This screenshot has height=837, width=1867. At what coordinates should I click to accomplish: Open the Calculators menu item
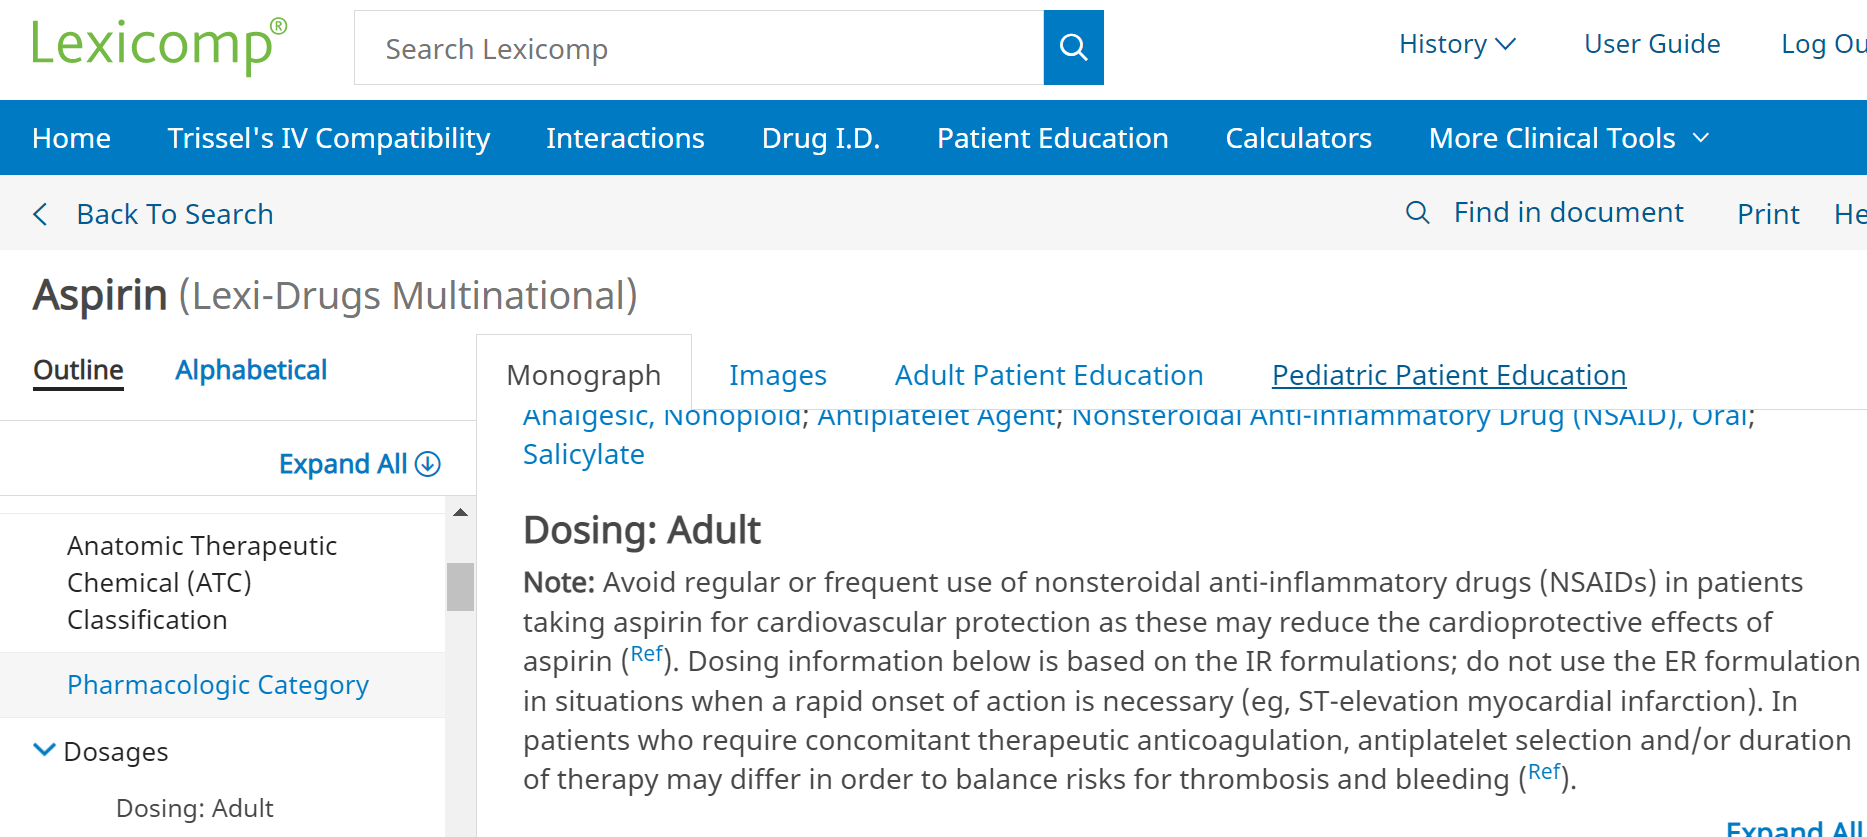pos(1298,138)
